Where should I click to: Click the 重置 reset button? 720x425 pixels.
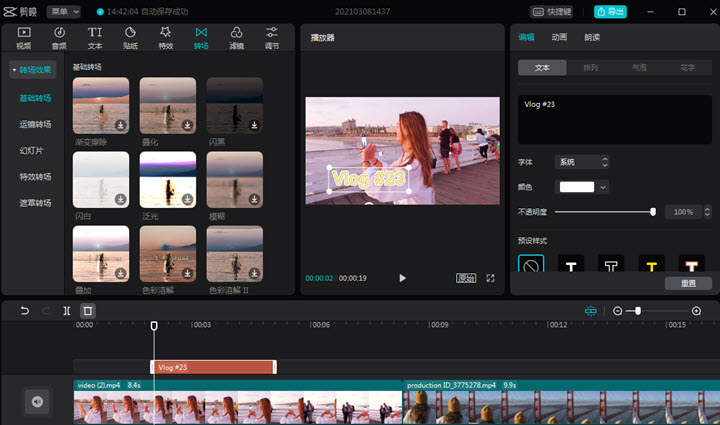(x=687, y=283)
